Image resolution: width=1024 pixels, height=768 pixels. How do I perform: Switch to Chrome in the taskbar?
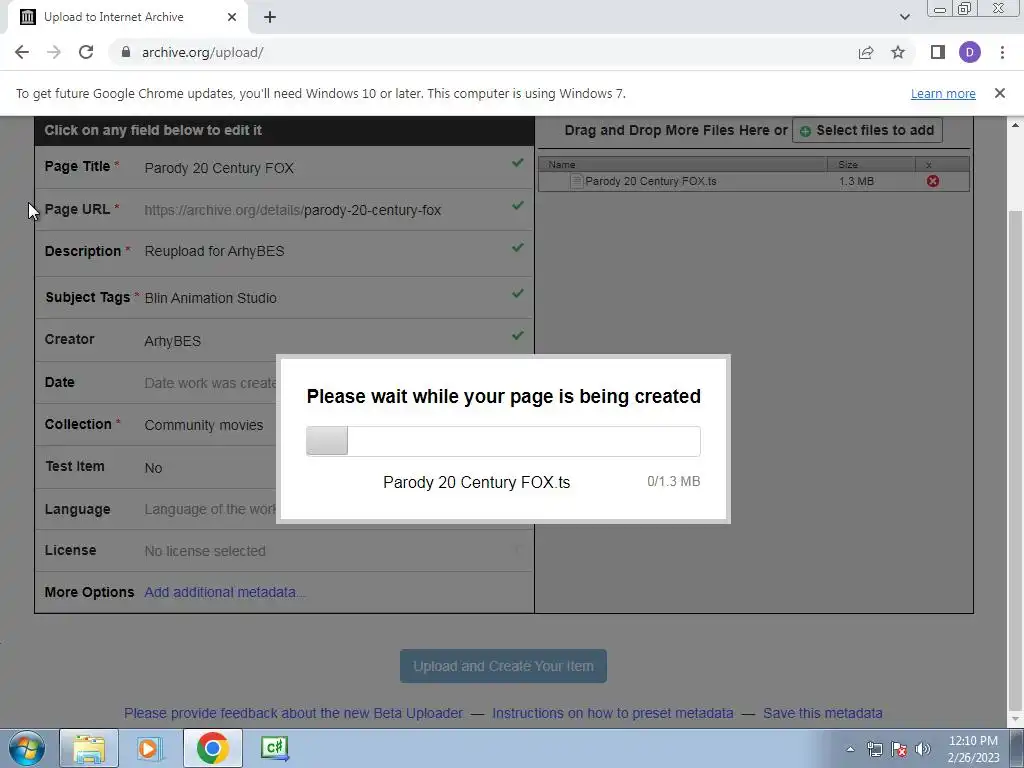(213, 748)
